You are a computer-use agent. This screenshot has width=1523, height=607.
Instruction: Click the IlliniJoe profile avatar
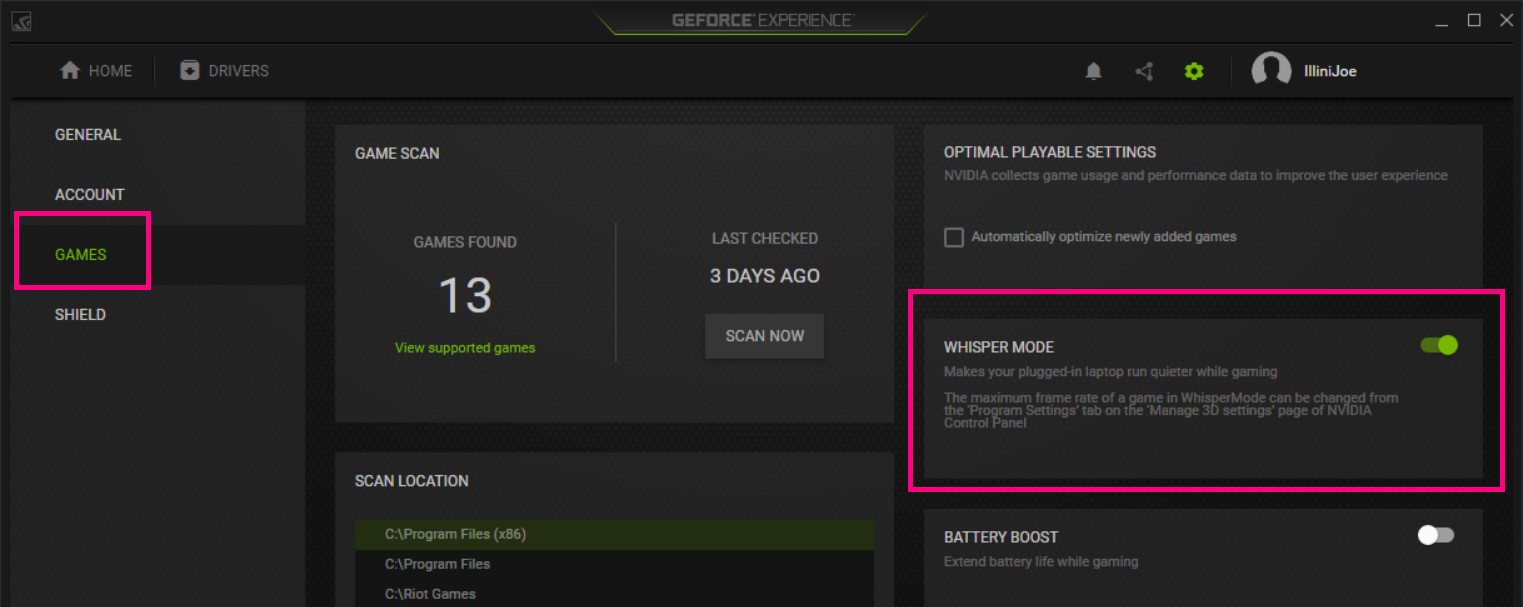pyautogui.click(x=1271, y=71)
